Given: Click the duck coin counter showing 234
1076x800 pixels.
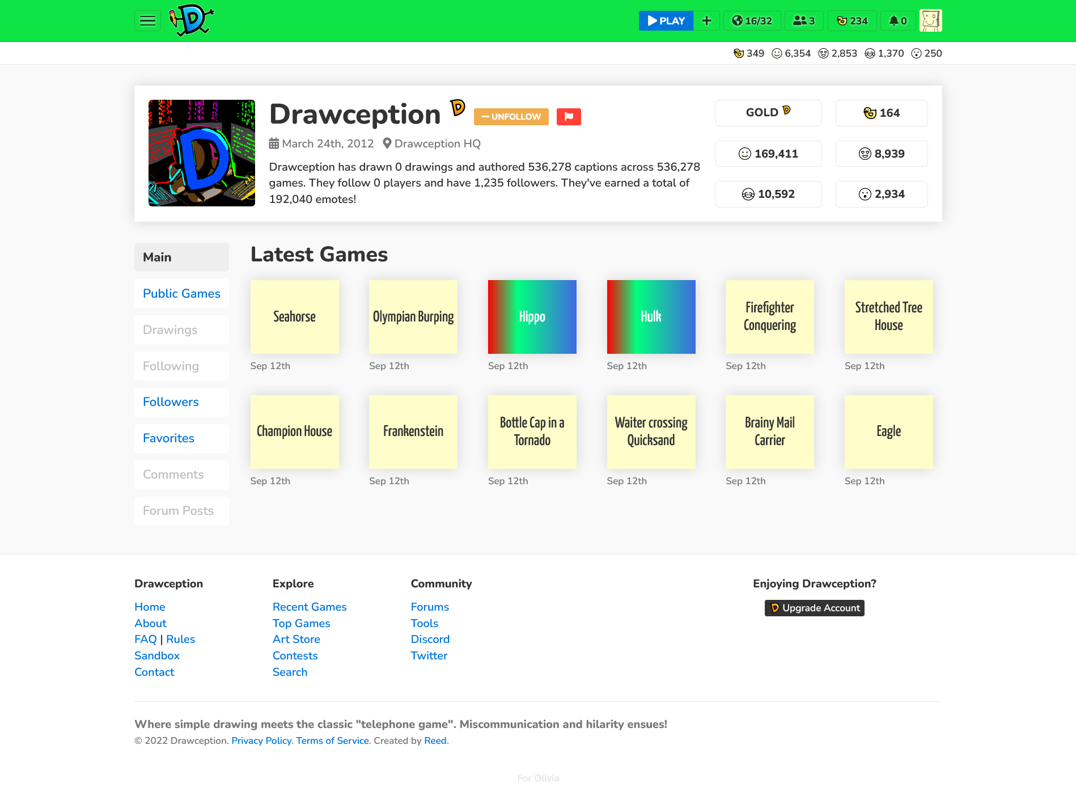Looking at the screenshot, I should coord(851,20).
